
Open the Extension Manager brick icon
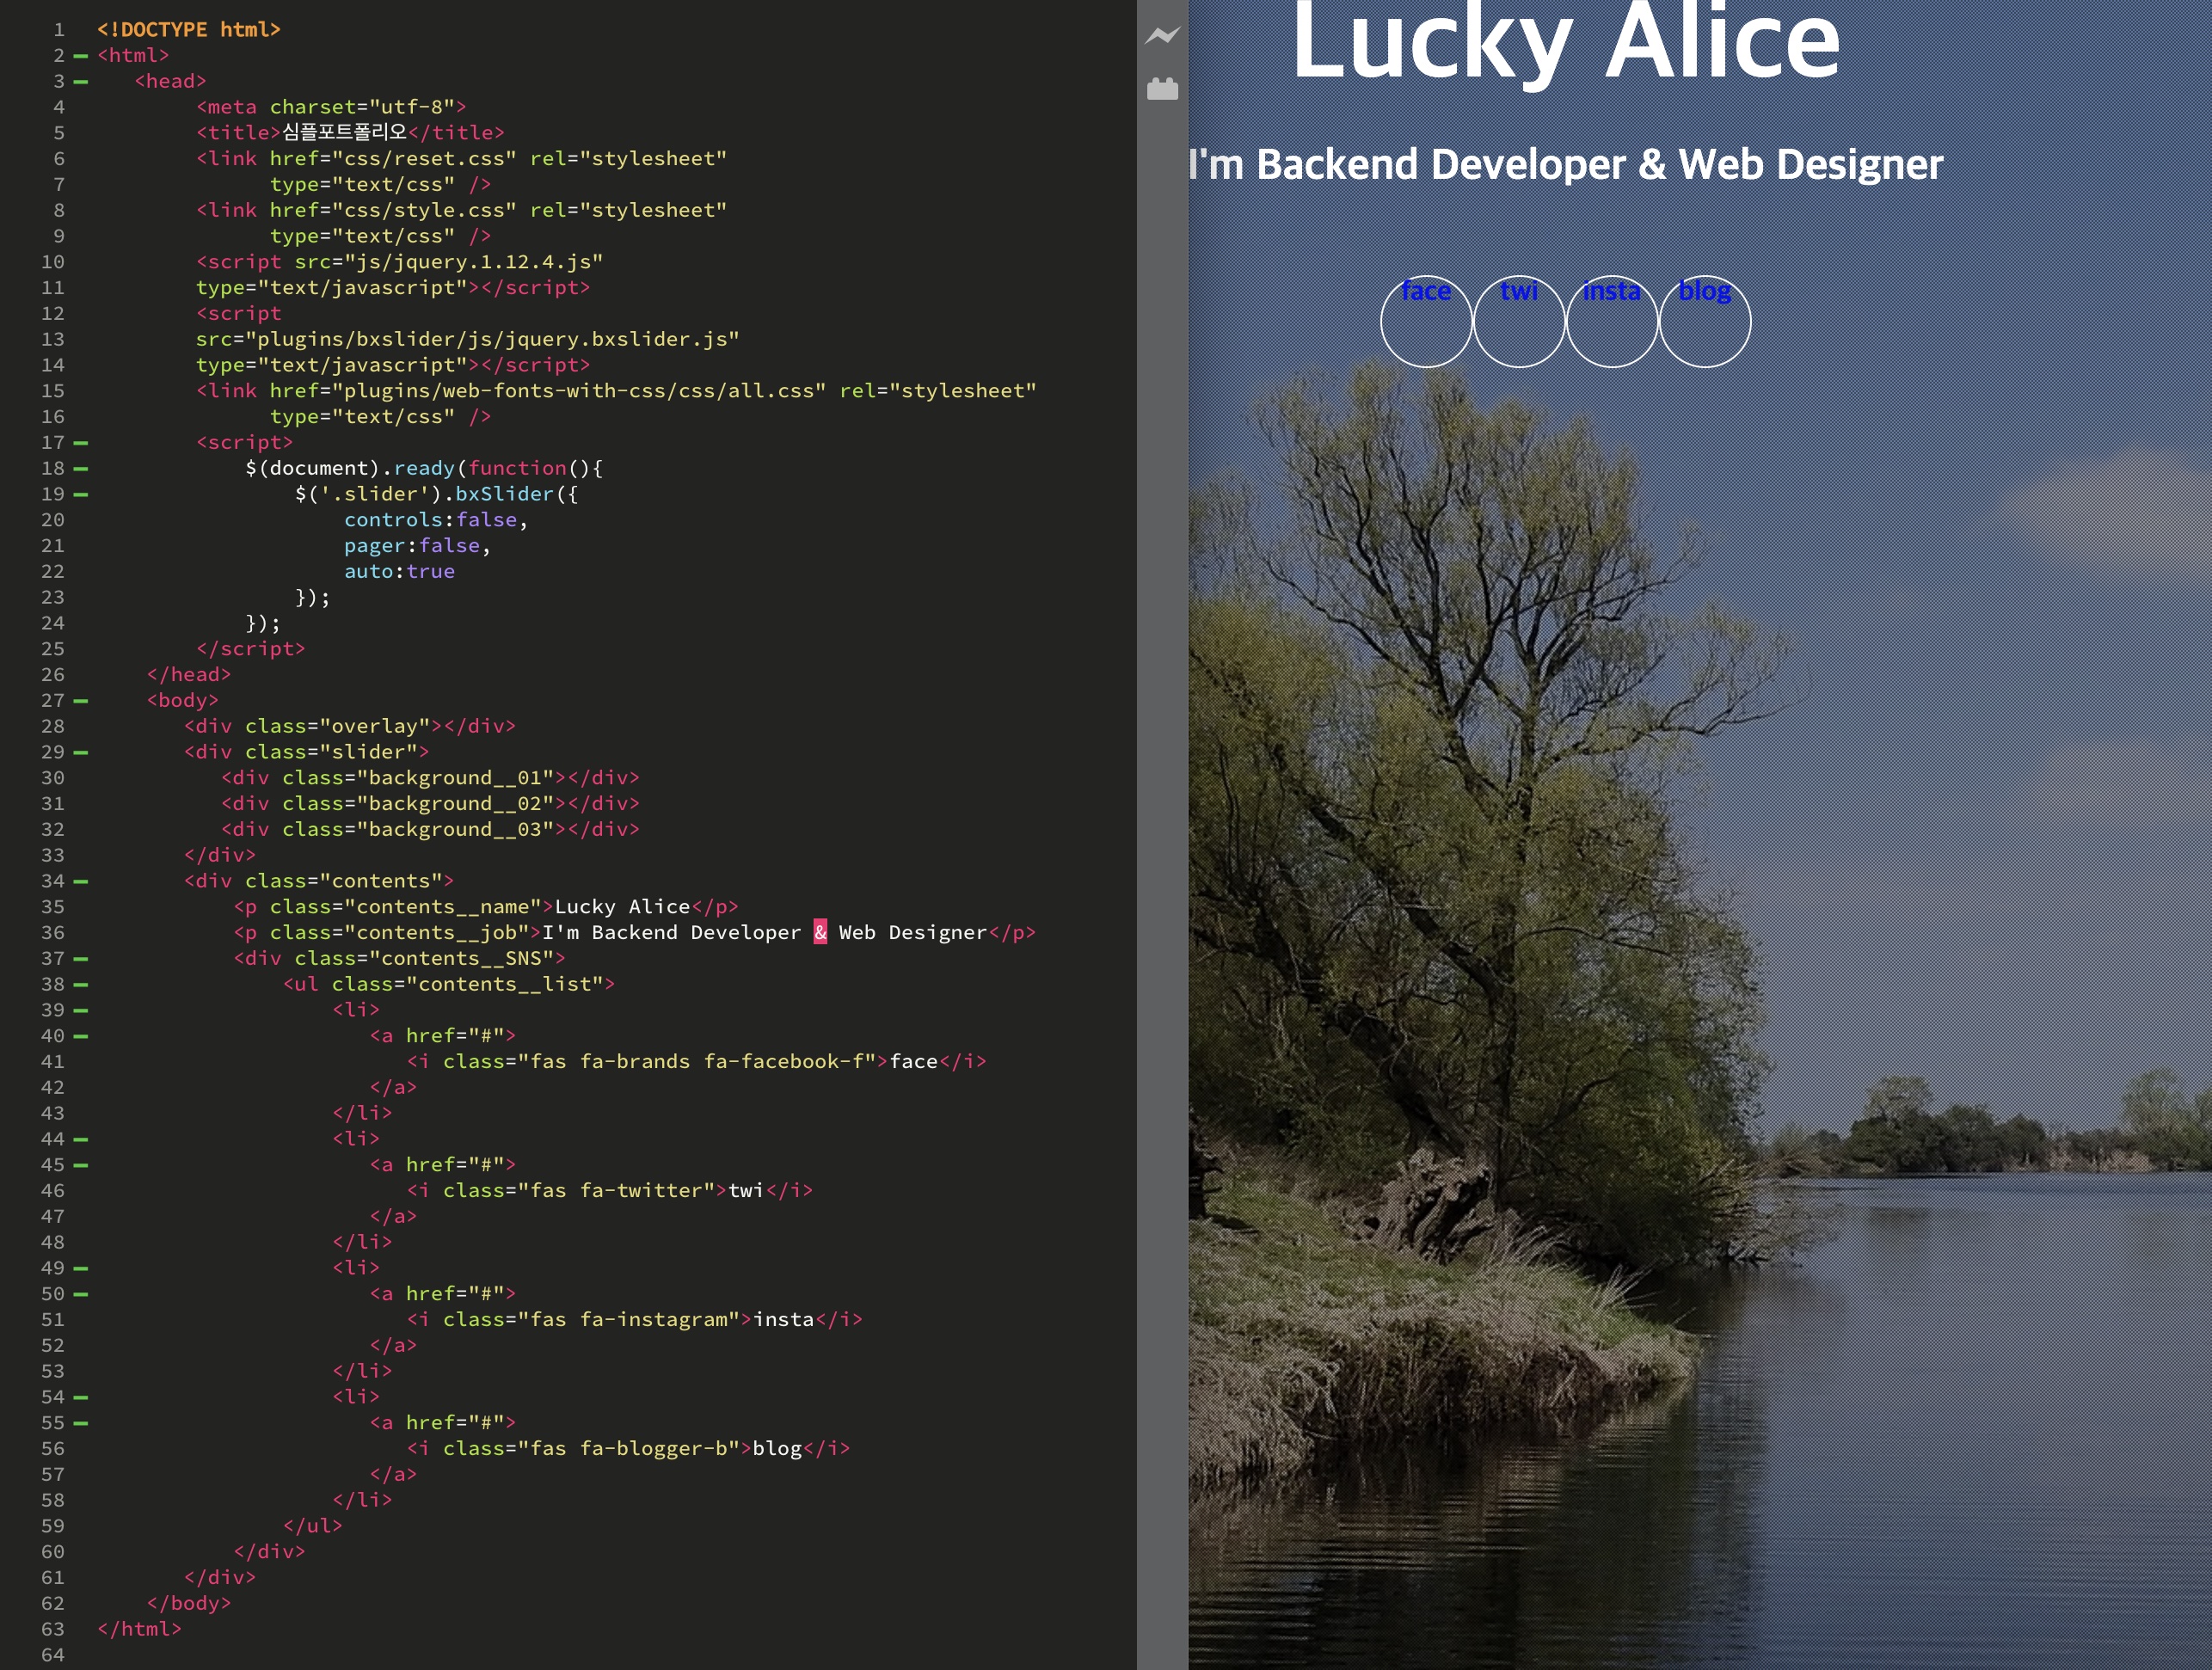pyautogui.click(x=1161, y=89)
